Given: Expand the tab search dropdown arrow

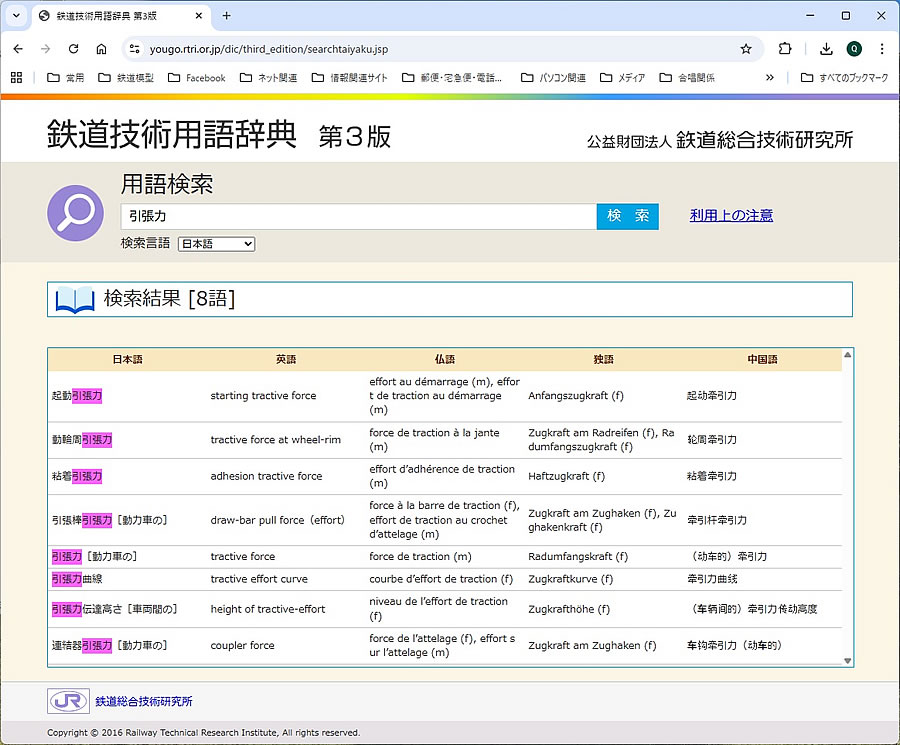Looking at the screenshot, I should click(x=16, y=16).
